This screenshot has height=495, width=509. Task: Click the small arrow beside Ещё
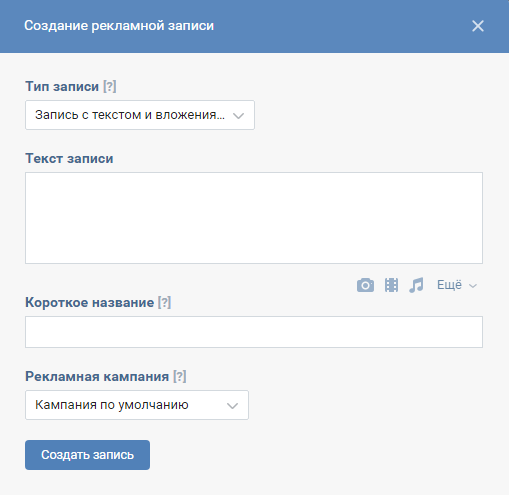(x=473, y=286)
